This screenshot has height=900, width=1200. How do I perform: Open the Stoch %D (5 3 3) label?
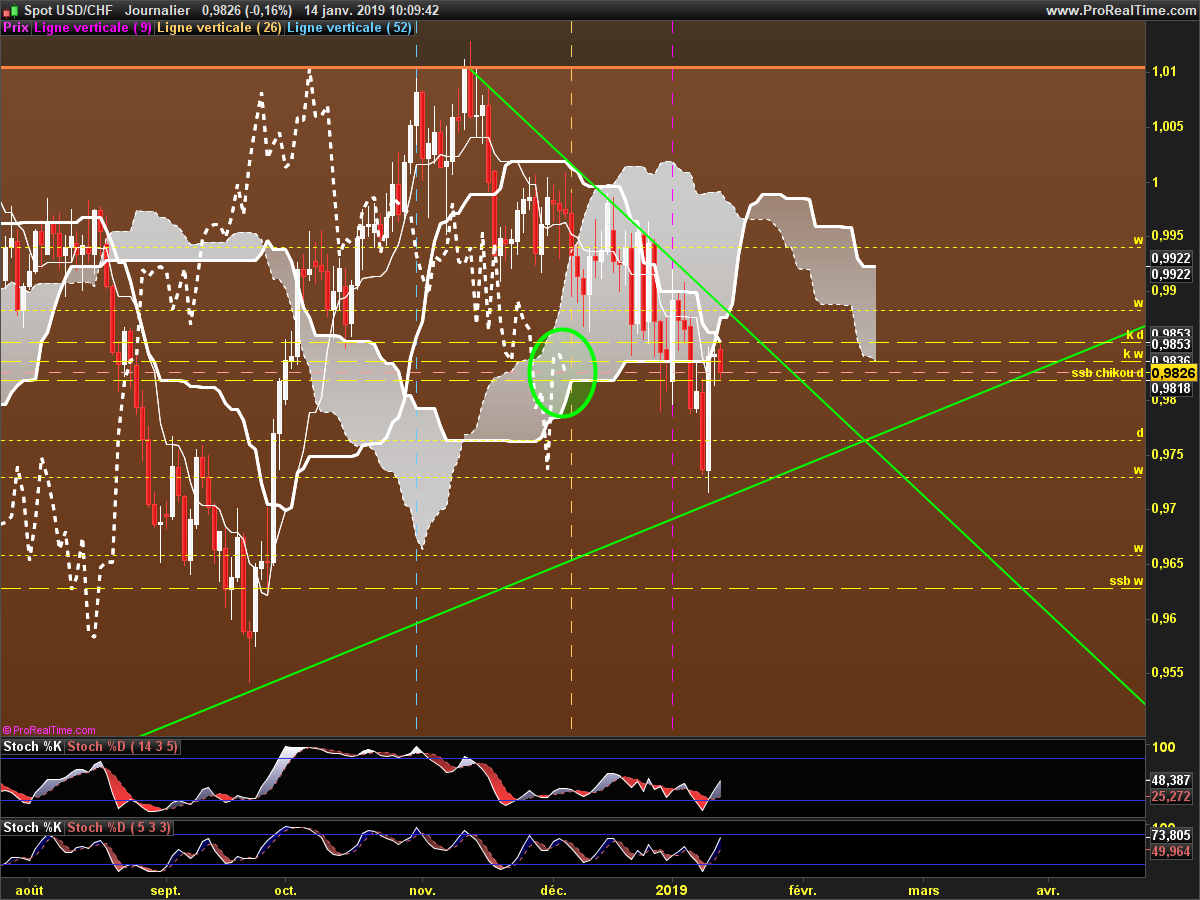(x=119, y=827)
